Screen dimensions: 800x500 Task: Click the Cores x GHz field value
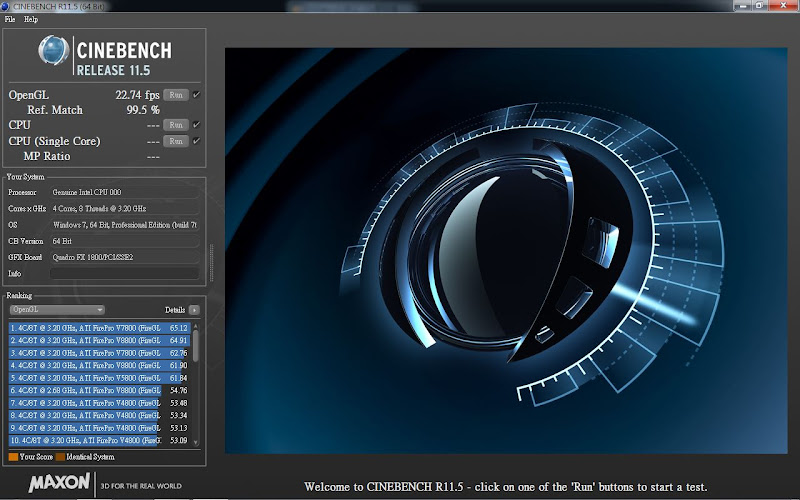(124, 209)
